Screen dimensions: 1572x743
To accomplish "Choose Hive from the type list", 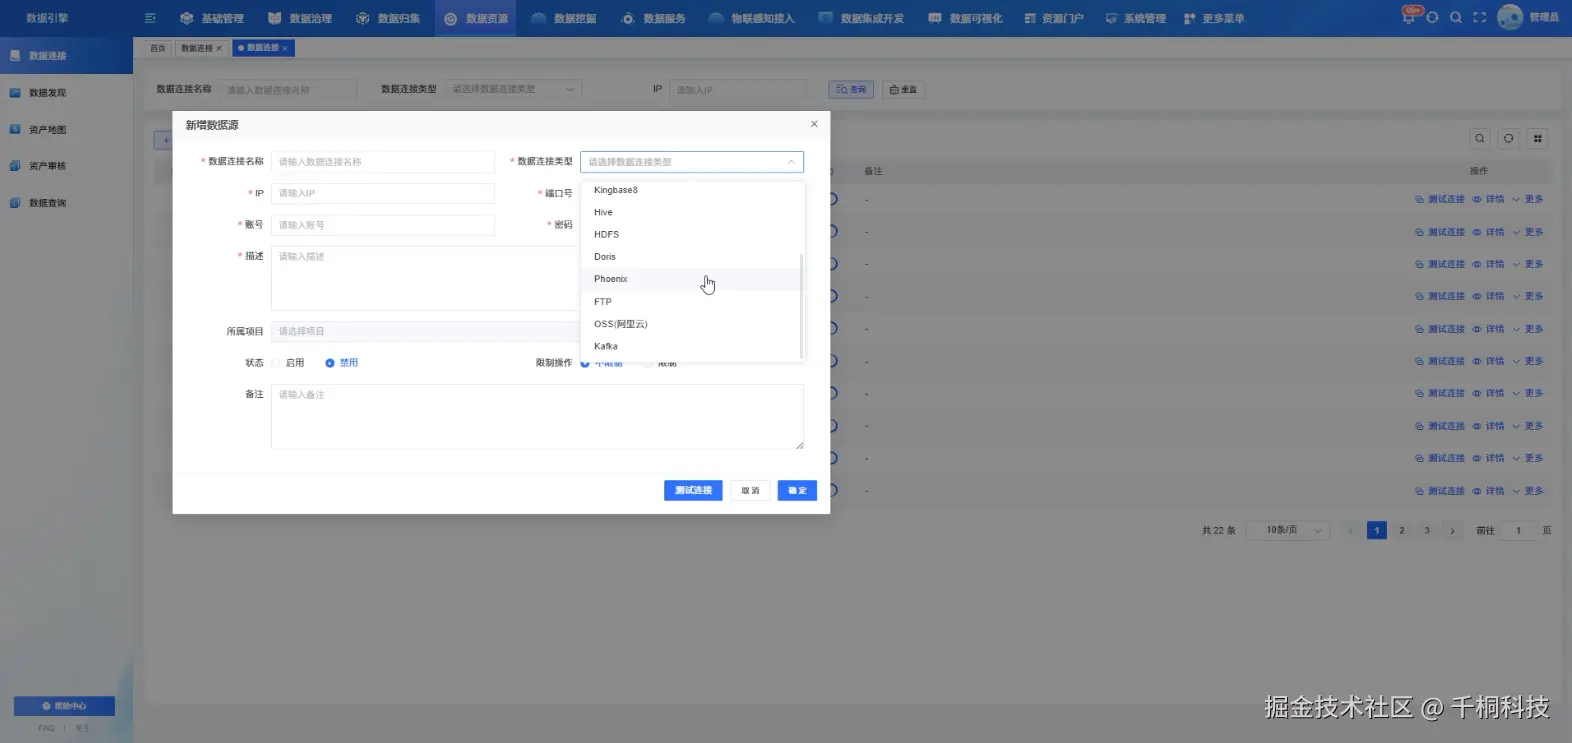I will pyautogui.click(x=692, y=212).
